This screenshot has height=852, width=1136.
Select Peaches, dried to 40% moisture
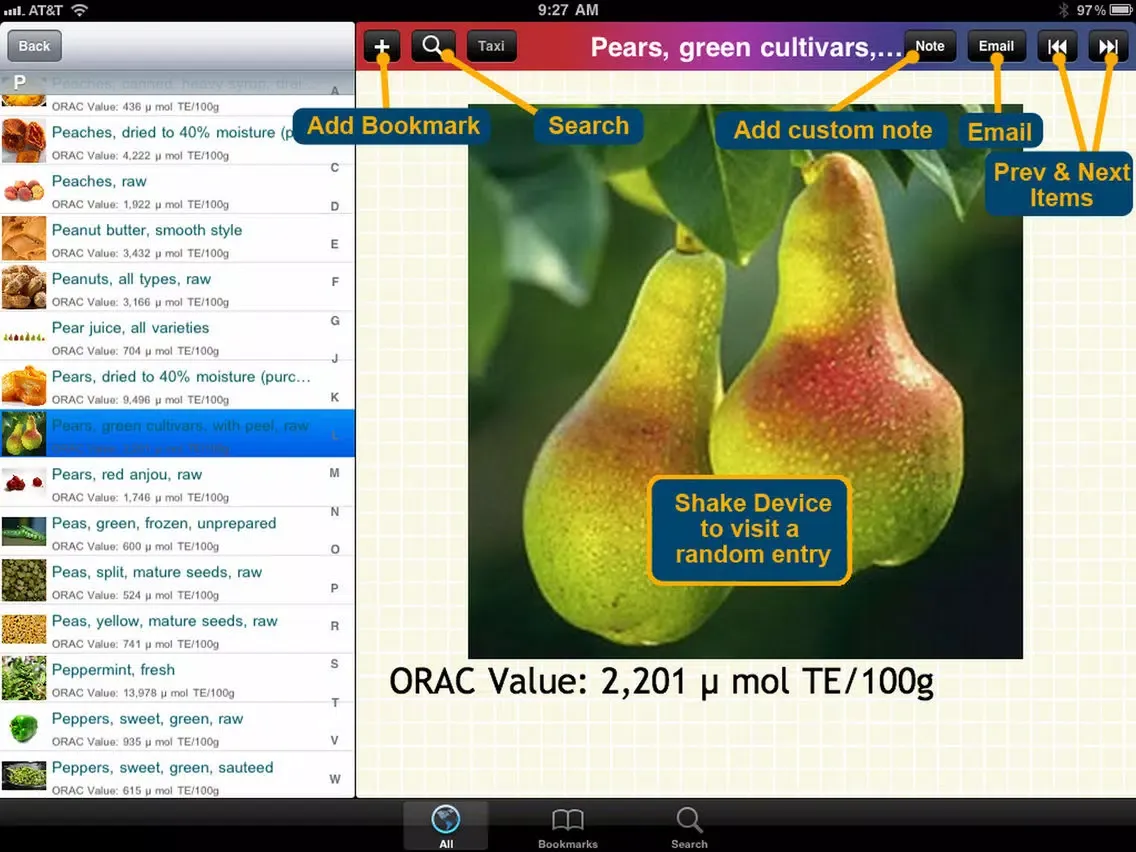pos(178,142)
